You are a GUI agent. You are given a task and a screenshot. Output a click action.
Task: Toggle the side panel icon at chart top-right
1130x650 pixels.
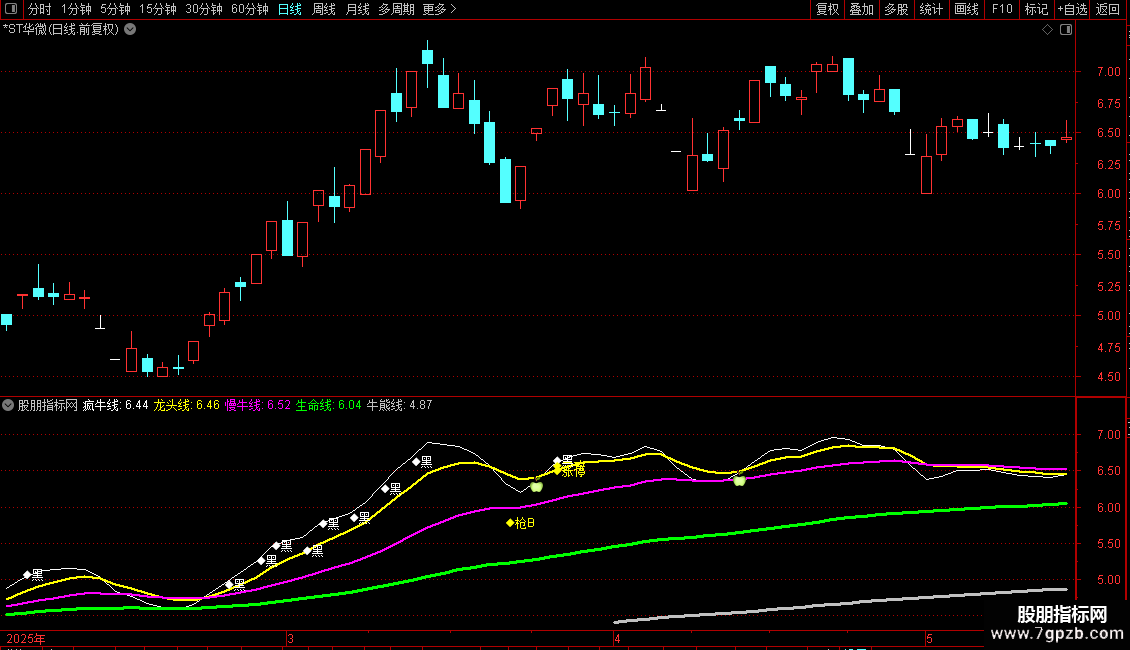click(x=1066, y=30)
